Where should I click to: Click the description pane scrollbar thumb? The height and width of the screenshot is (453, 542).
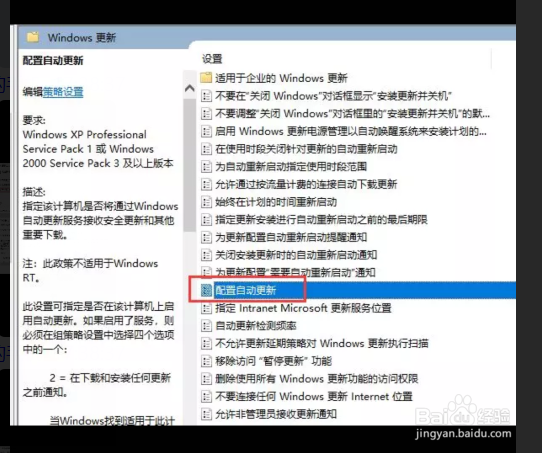point(189,165)
